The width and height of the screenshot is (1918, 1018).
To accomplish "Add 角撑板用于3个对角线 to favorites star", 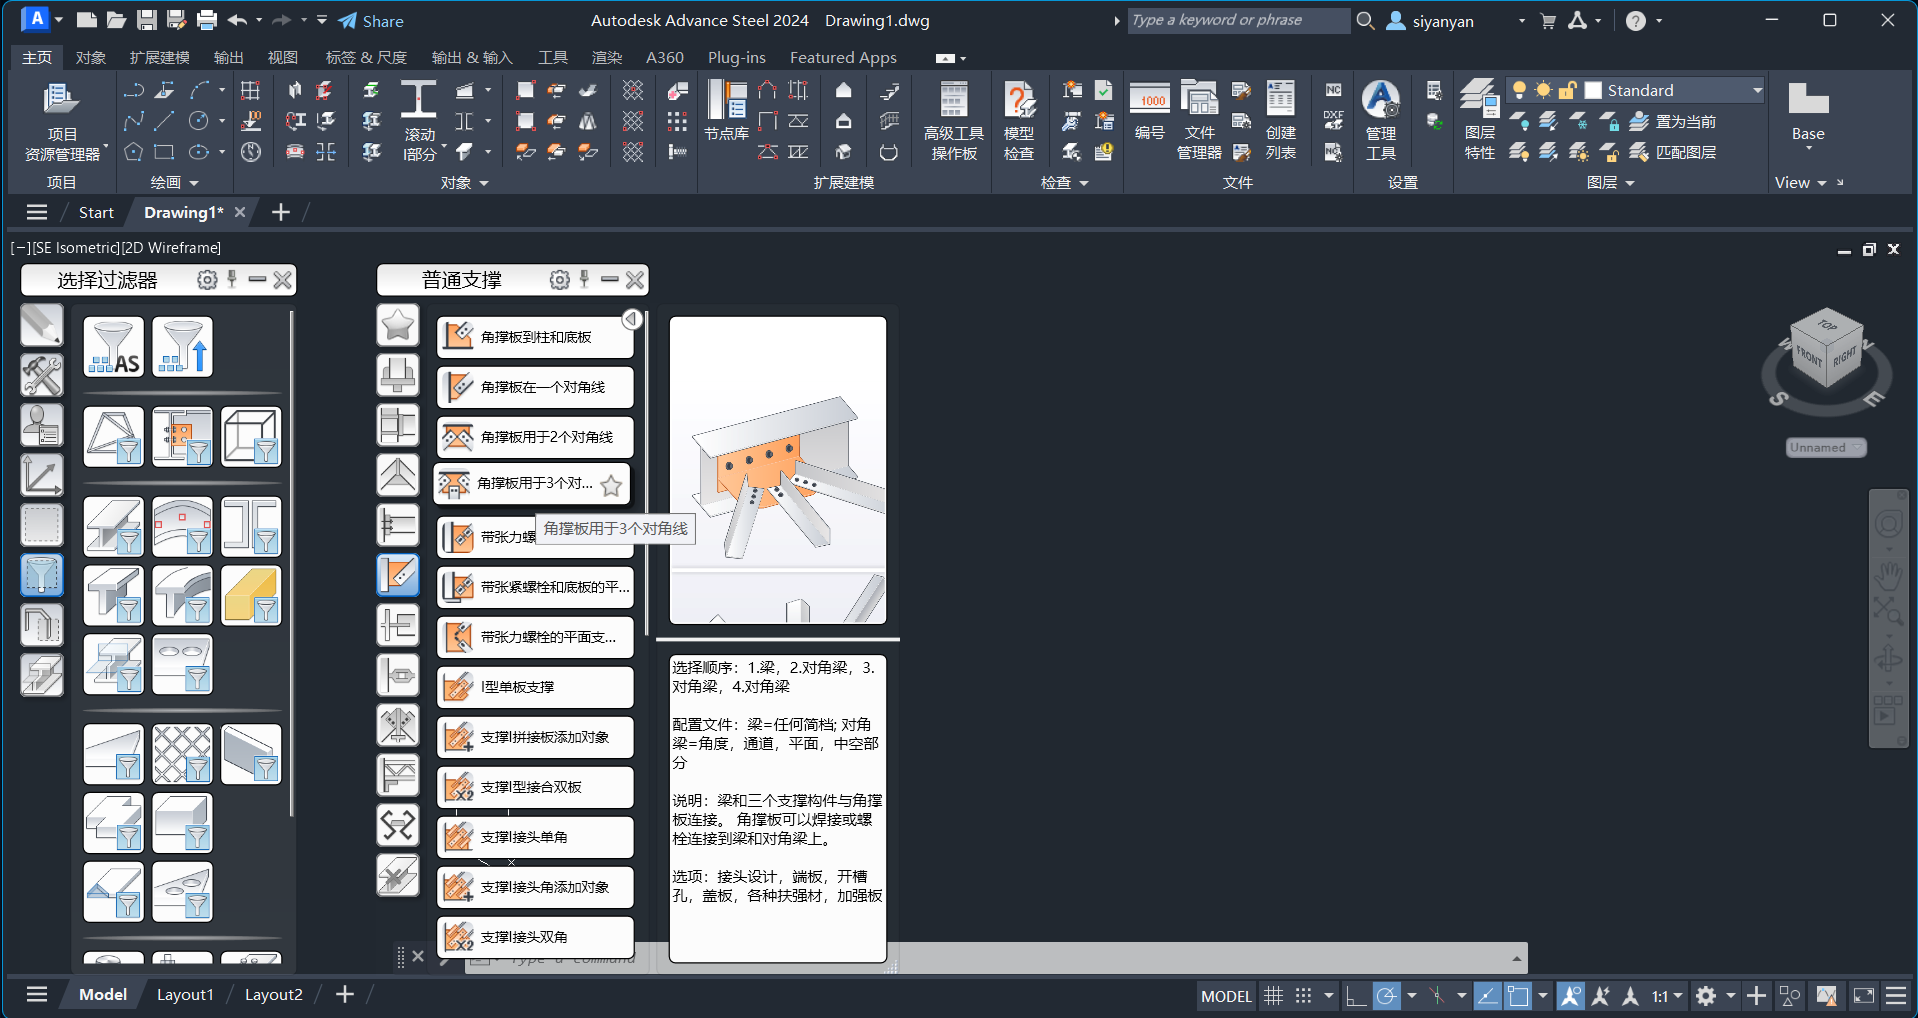I will 611,485.
